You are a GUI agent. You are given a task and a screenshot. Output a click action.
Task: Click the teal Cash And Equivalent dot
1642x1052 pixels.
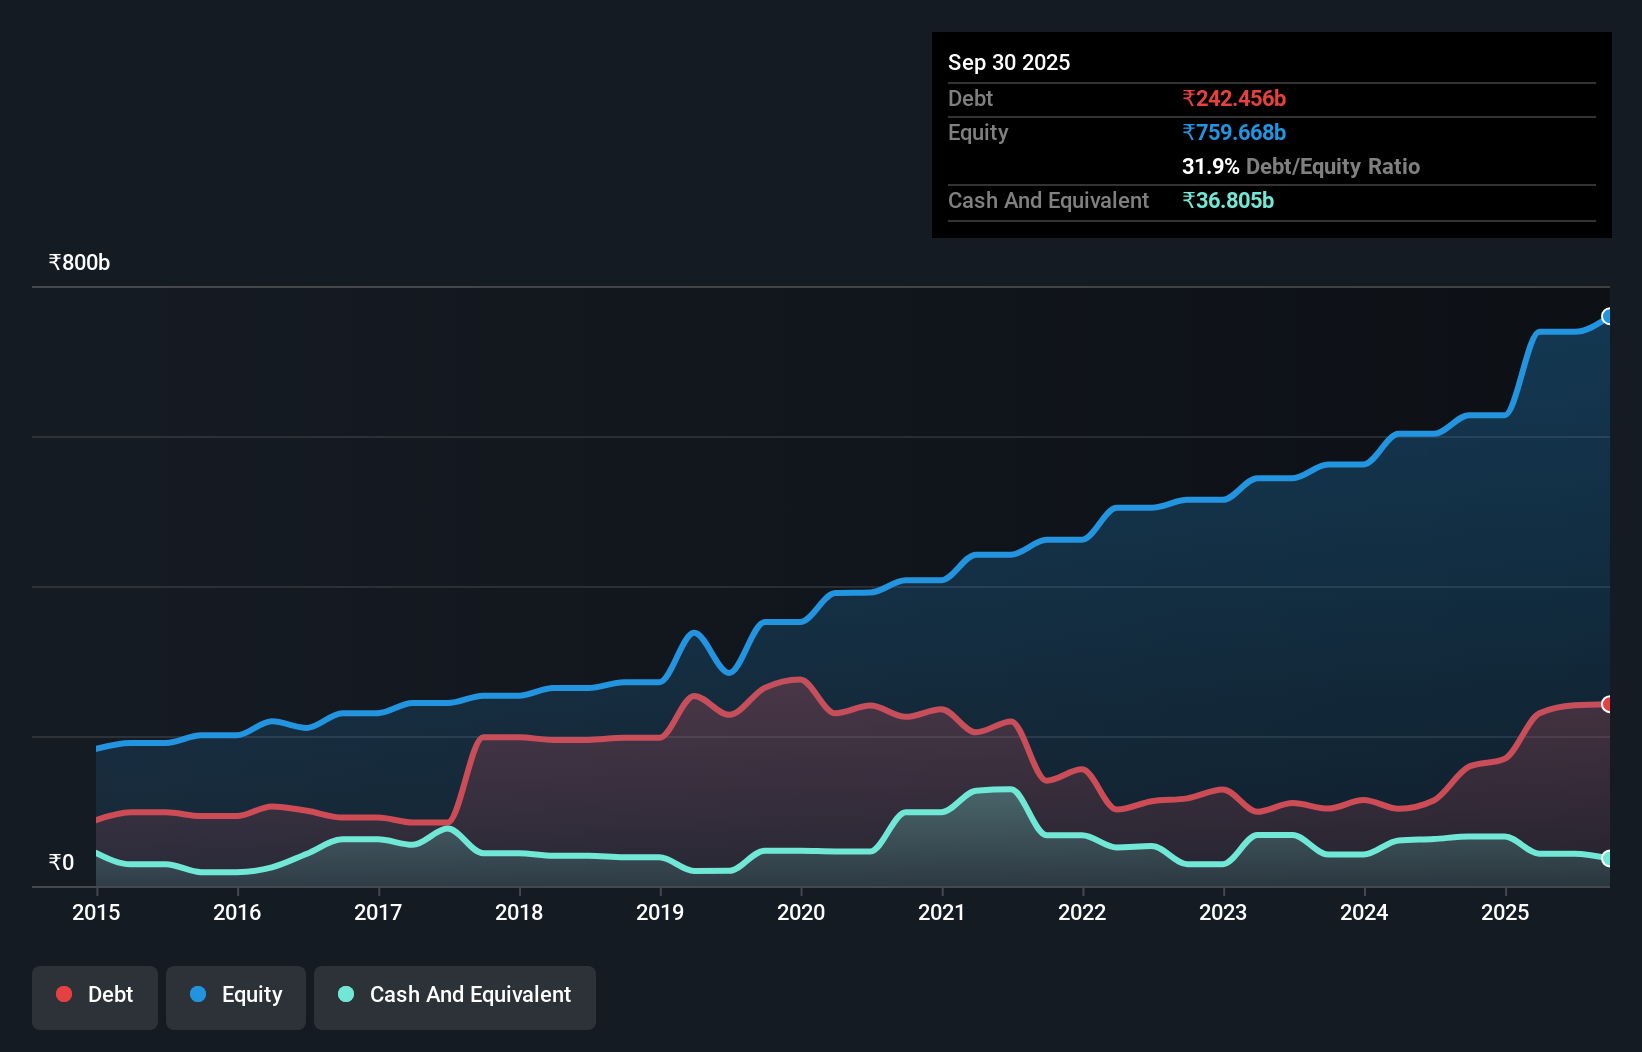tap(345, 994)
